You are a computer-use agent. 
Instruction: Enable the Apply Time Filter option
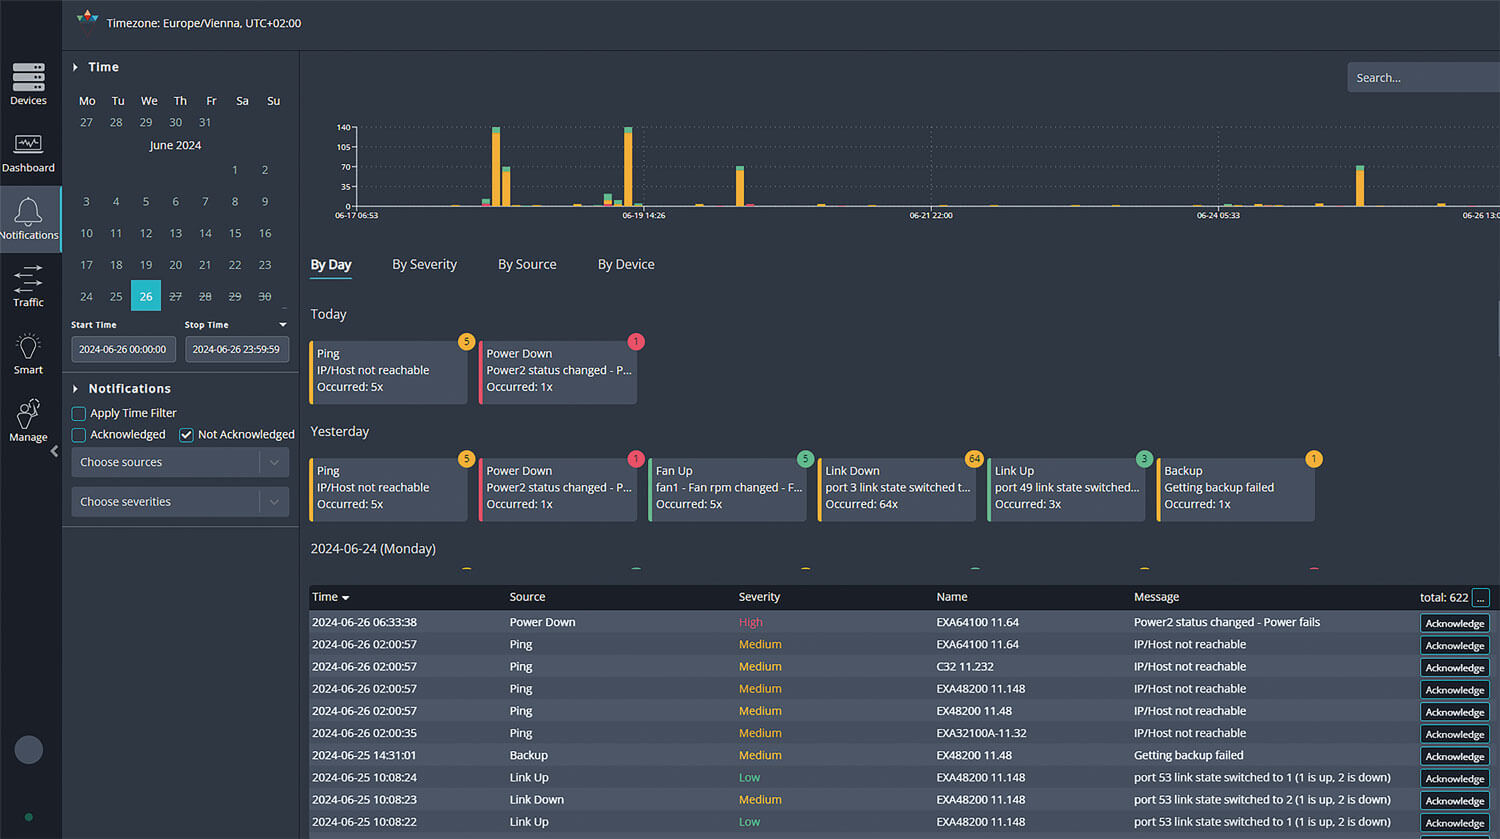pyautogui.click(x=78, y=412)
